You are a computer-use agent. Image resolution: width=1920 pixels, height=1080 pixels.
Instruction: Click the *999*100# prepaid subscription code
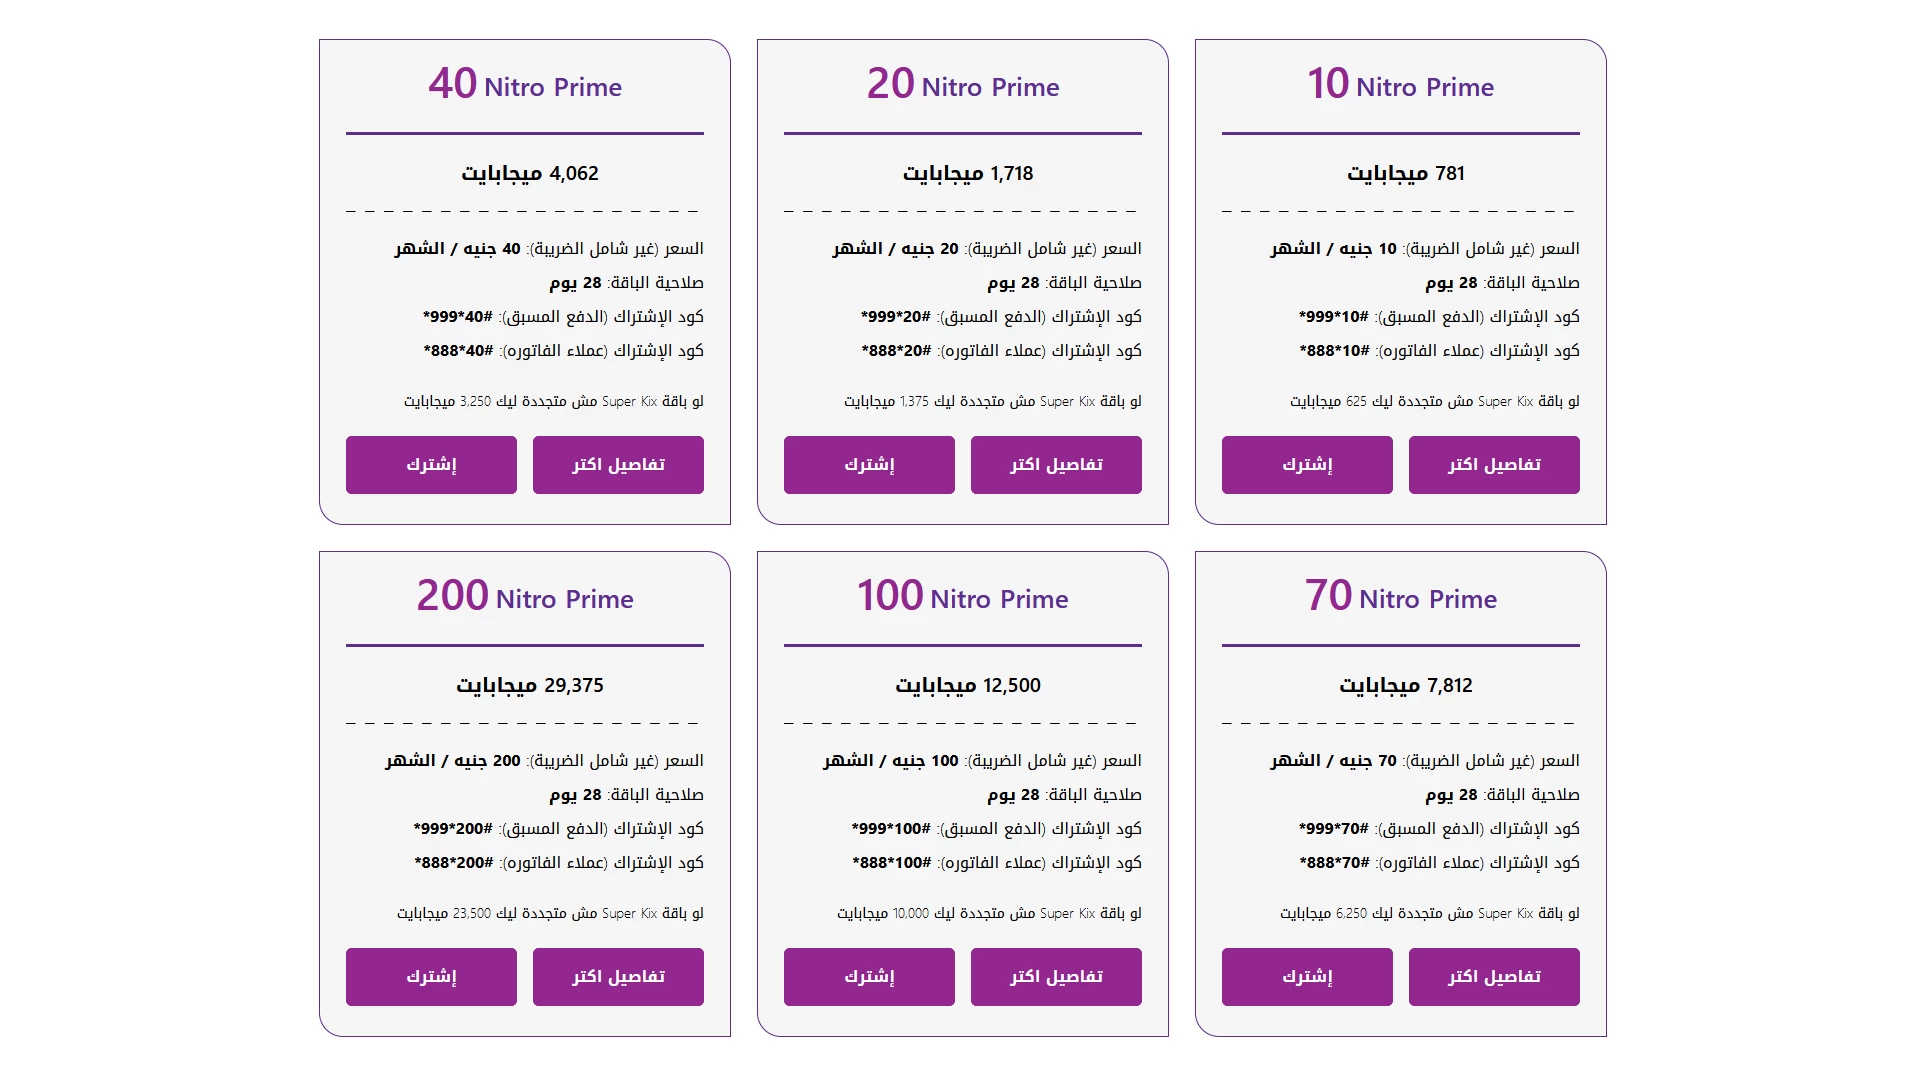891,829
